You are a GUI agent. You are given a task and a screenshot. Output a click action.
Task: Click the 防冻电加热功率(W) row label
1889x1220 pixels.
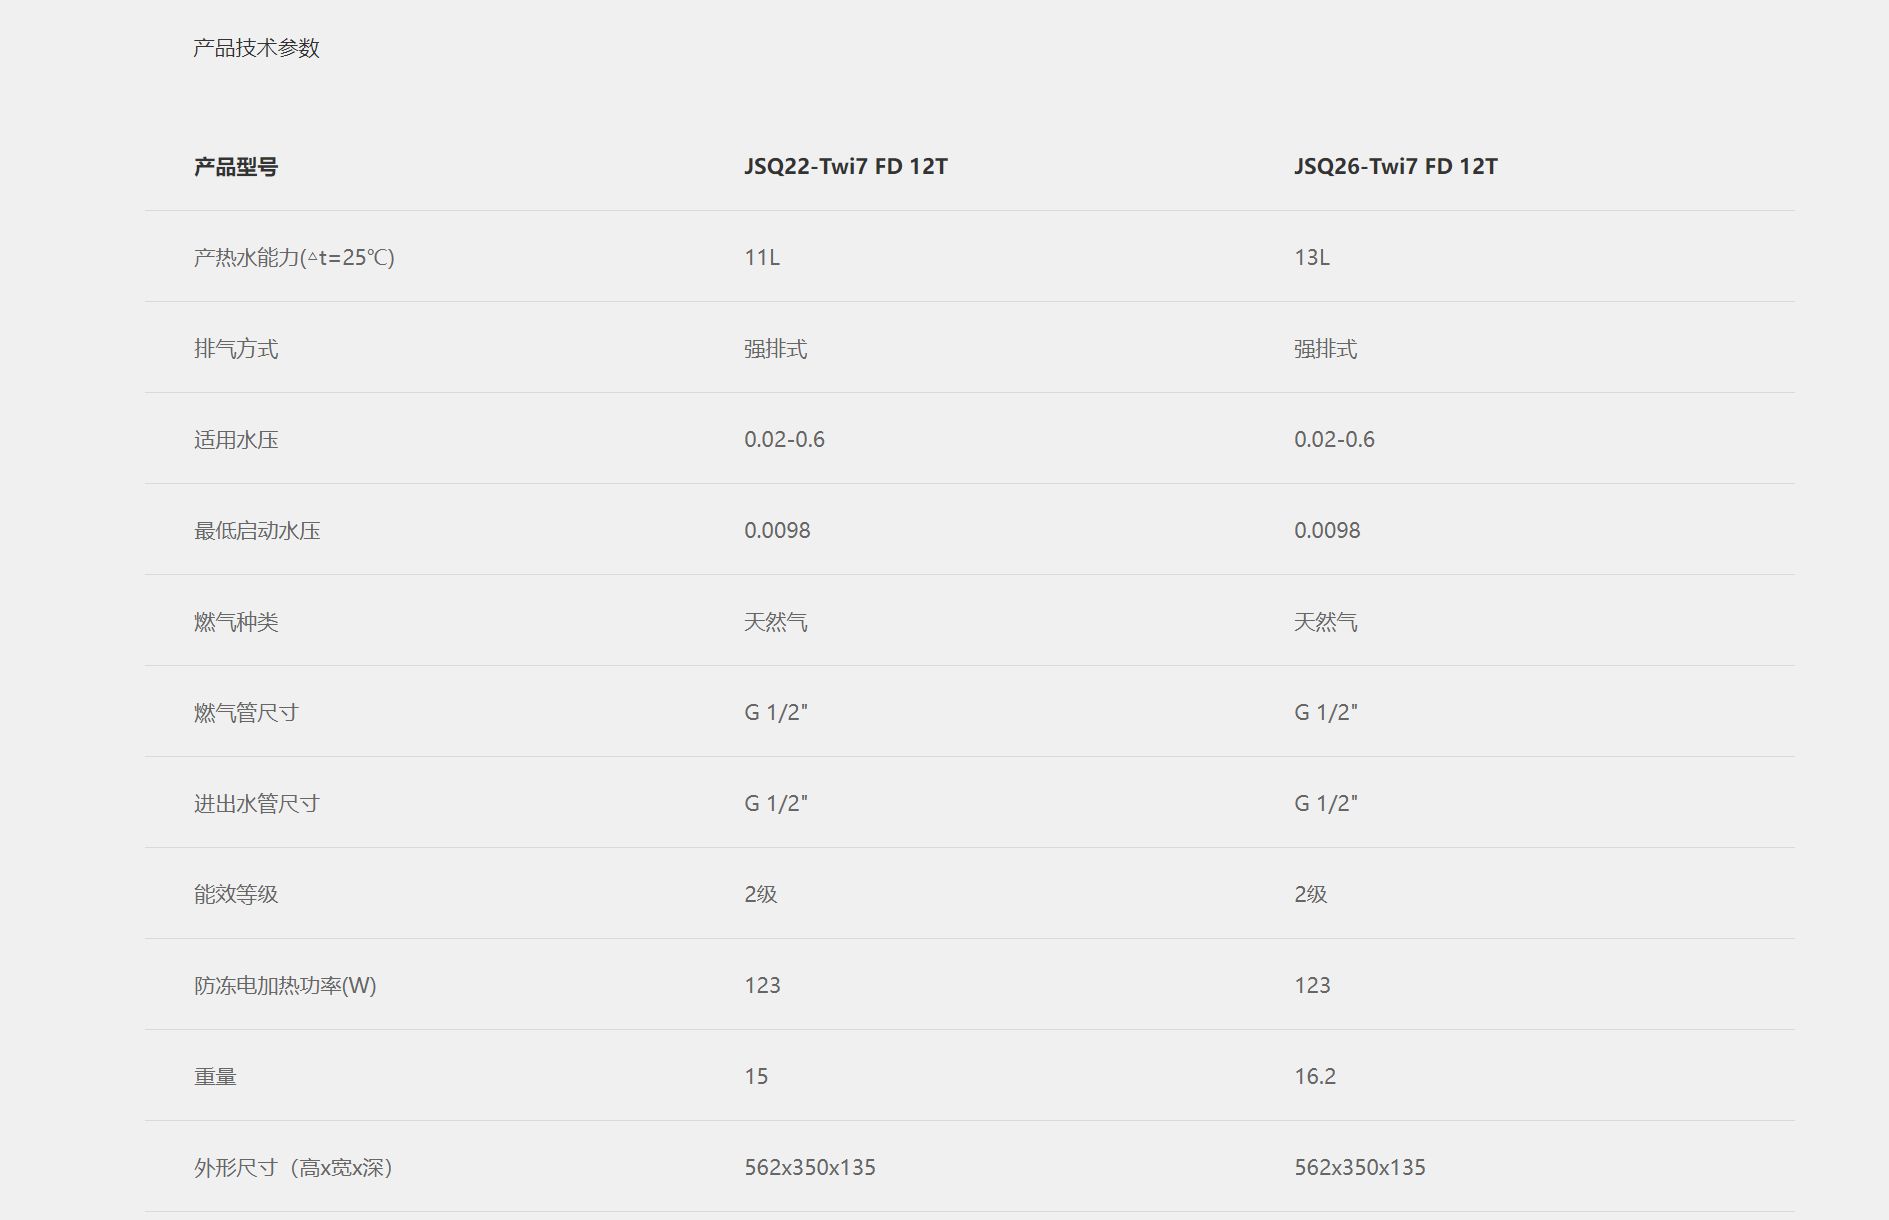coord(285,986)
